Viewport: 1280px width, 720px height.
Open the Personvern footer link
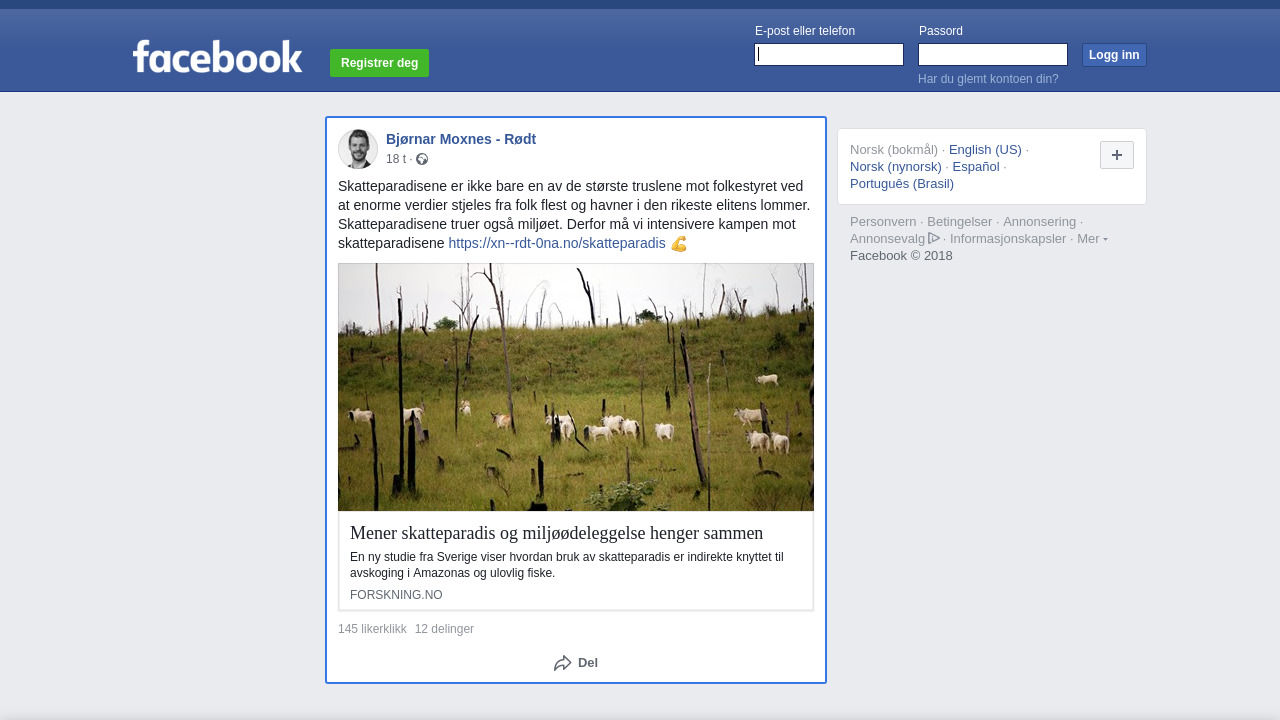883,222
